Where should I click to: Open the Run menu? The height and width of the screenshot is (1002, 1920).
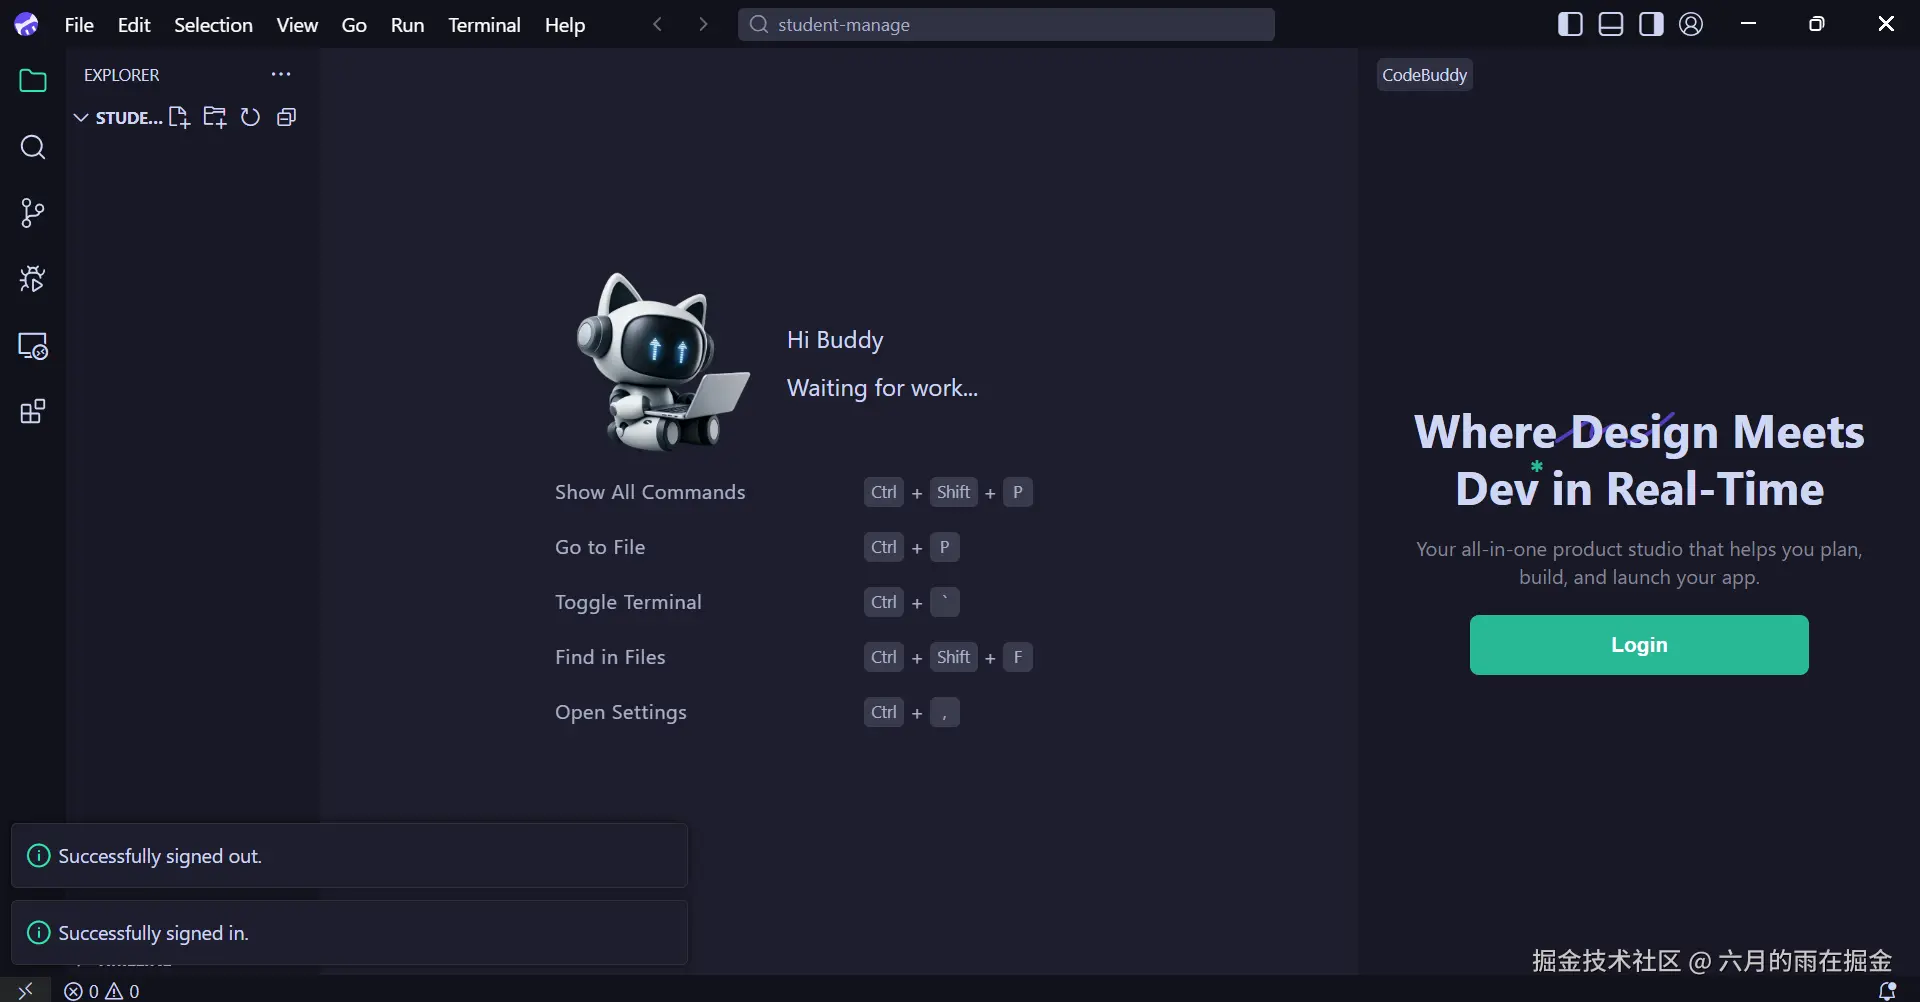407,25
